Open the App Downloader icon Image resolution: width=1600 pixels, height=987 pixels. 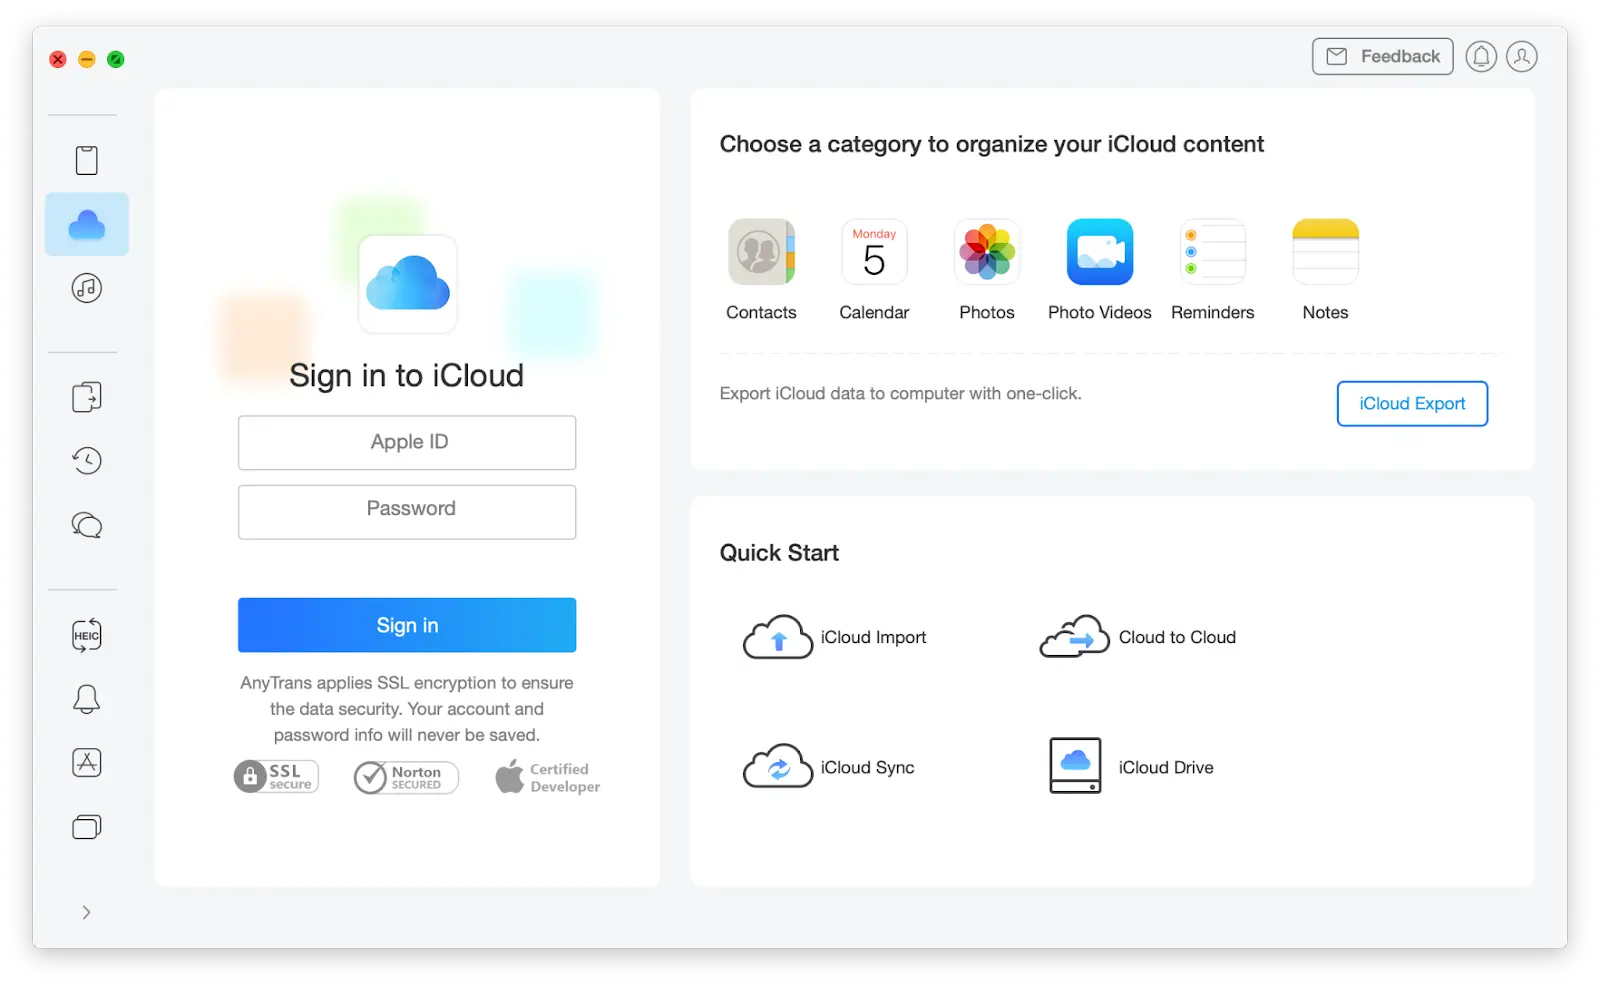click(x=87, y=762)
